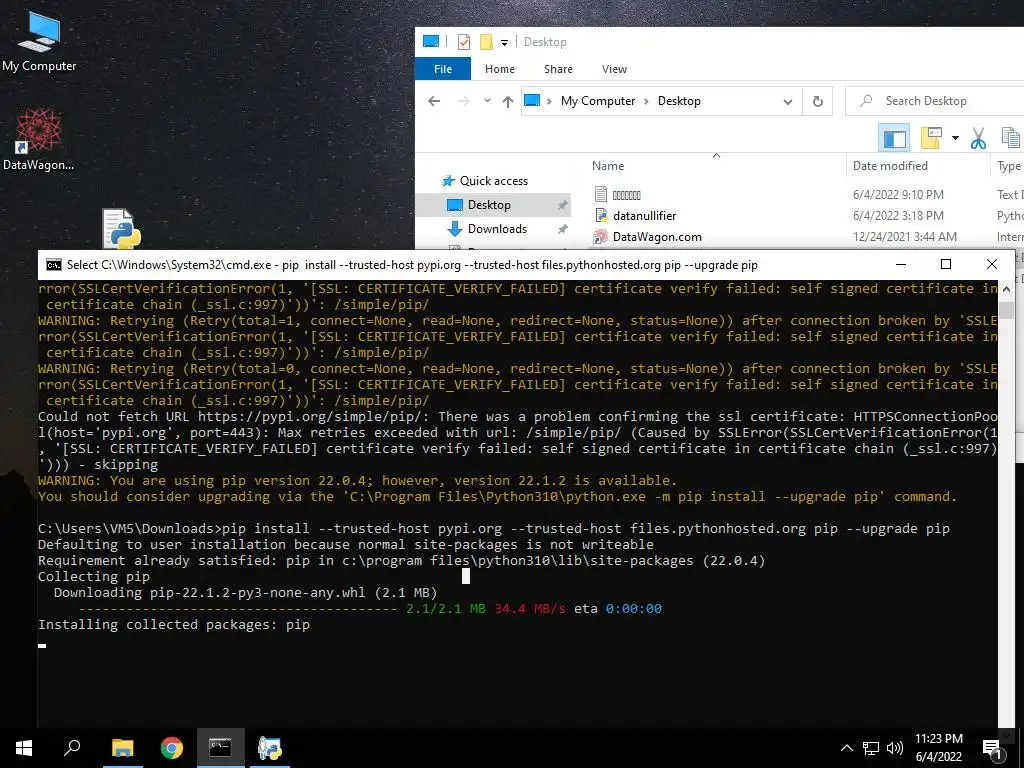This screenshot has height=768, width=1024.
Task: Open the DataWagon desktop shortcut
Action: click(39, 140)
